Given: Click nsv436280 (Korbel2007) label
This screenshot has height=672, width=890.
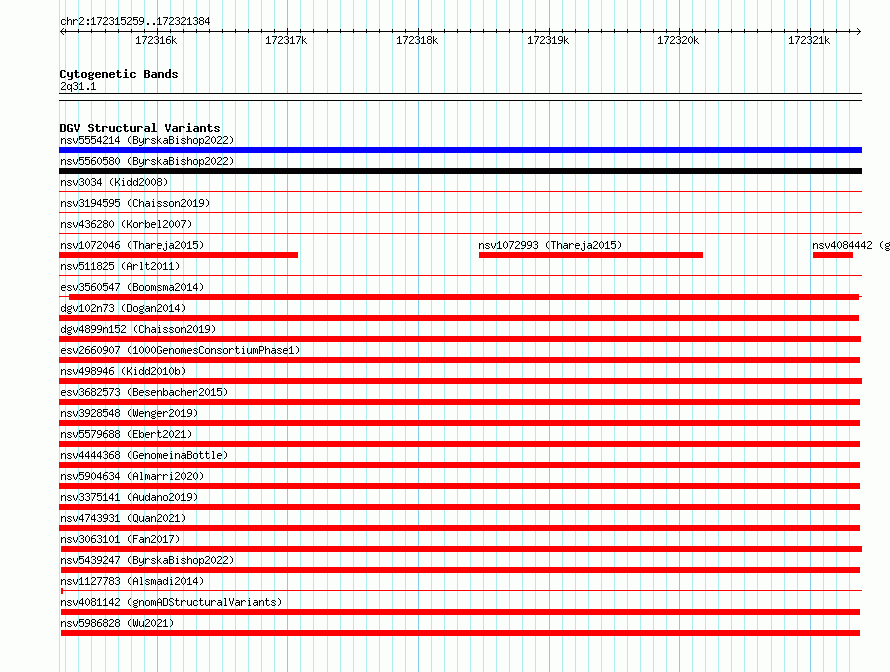Looking at the screenshot, I should tap(126, 224).
